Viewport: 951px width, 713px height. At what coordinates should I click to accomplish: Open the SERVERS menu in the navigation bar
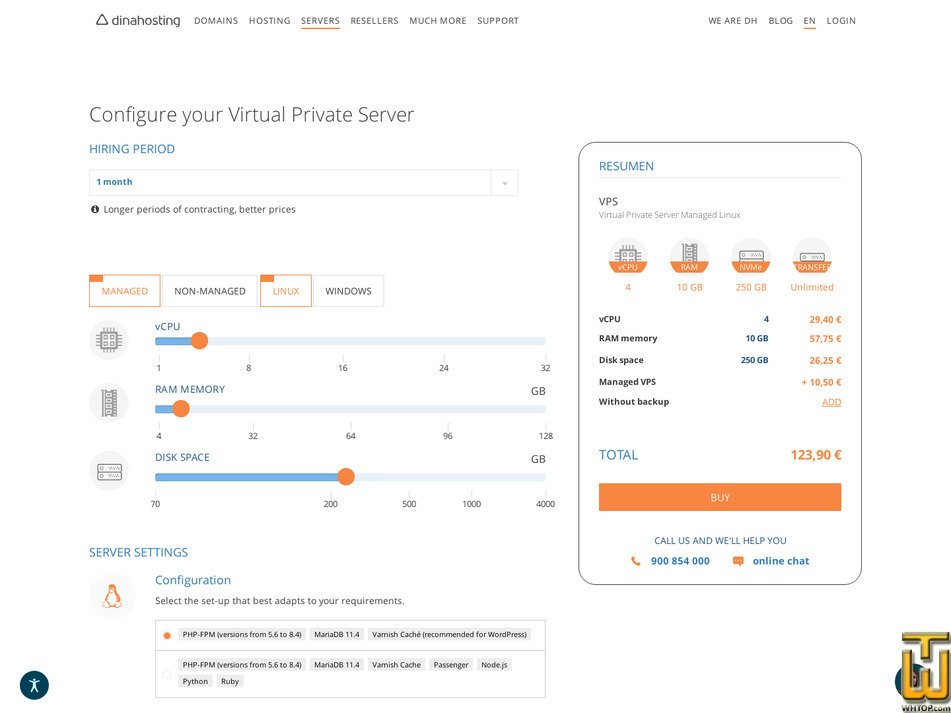coord(320,20)
